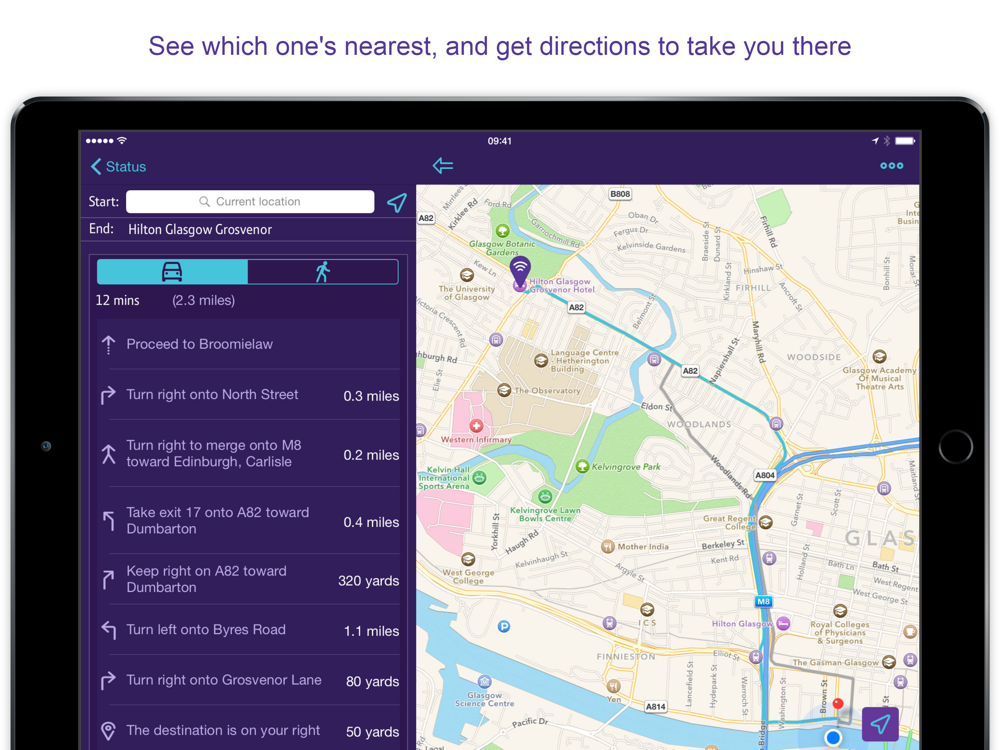
Task: Tap the I C S marker icon
Action: point(647,609)
